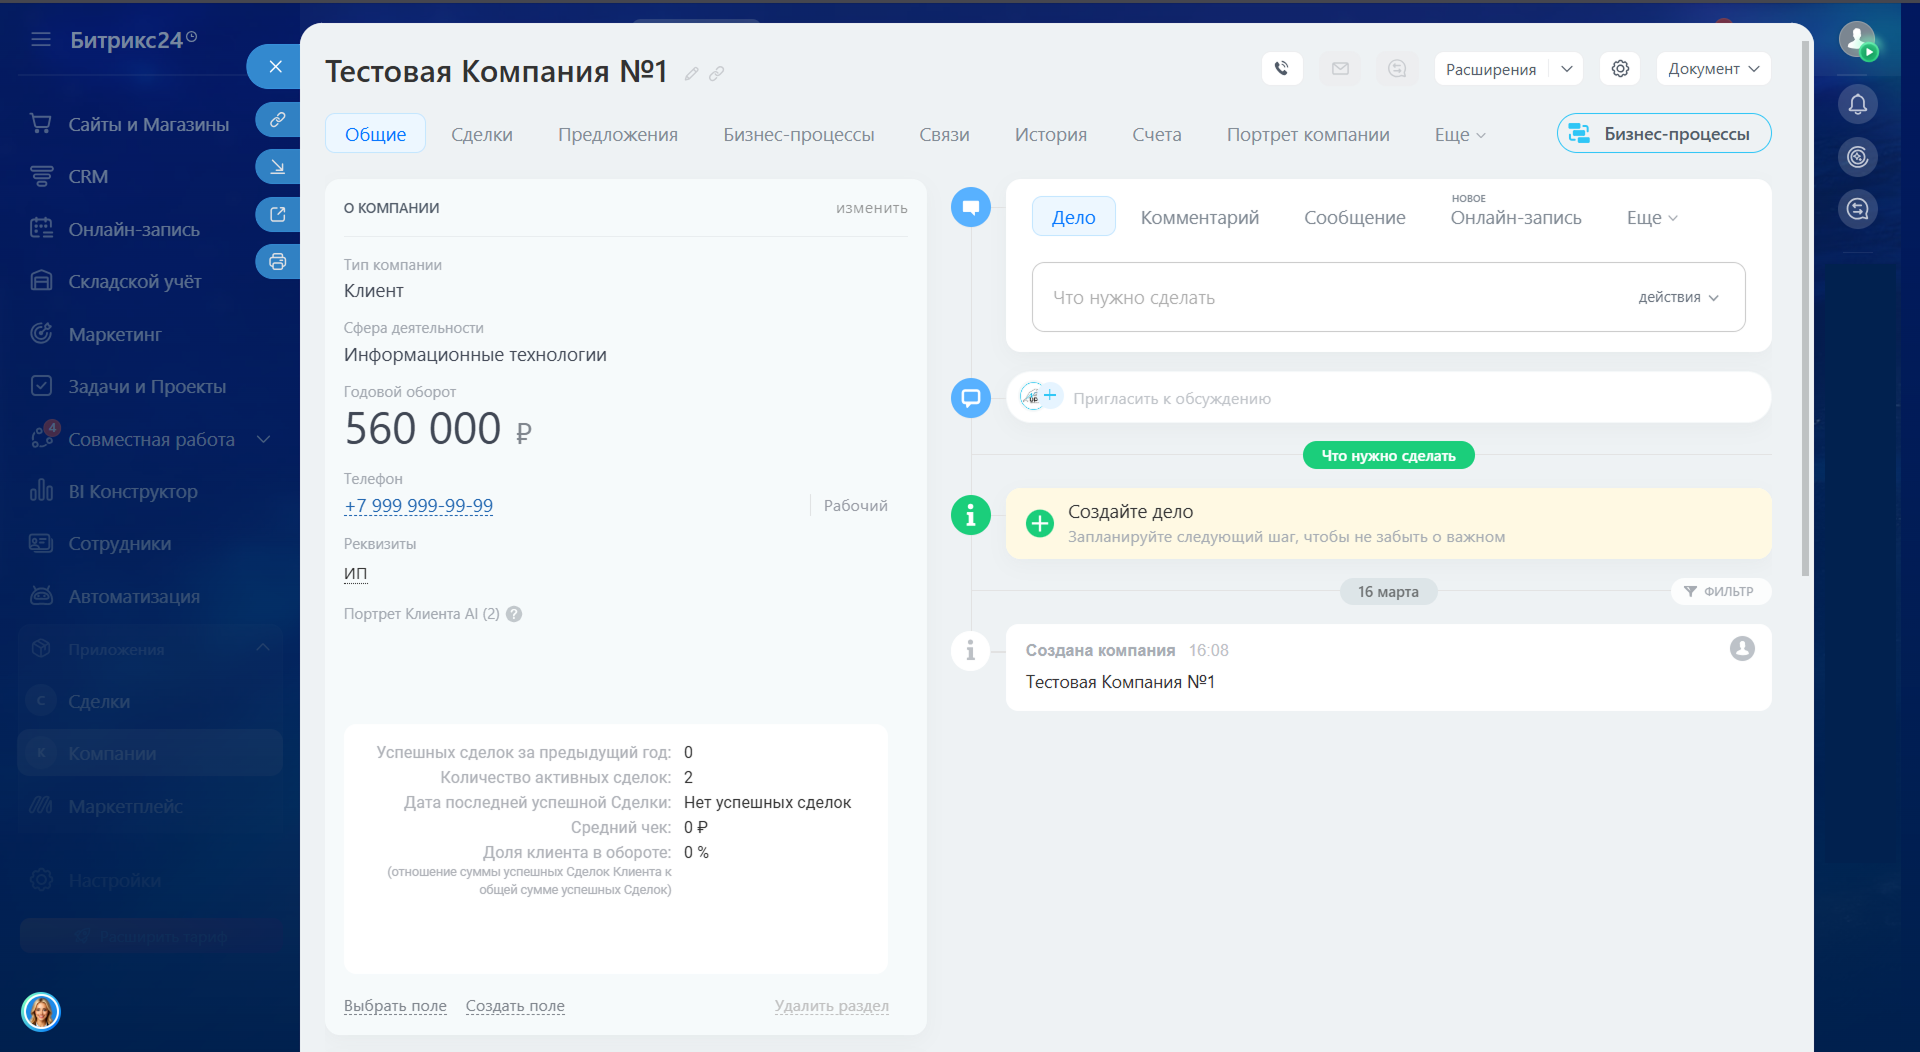Screen dimensions: 1920x1052
Task: Click the phone number +7 999 999-99-99
Action: tap(418, 506)
